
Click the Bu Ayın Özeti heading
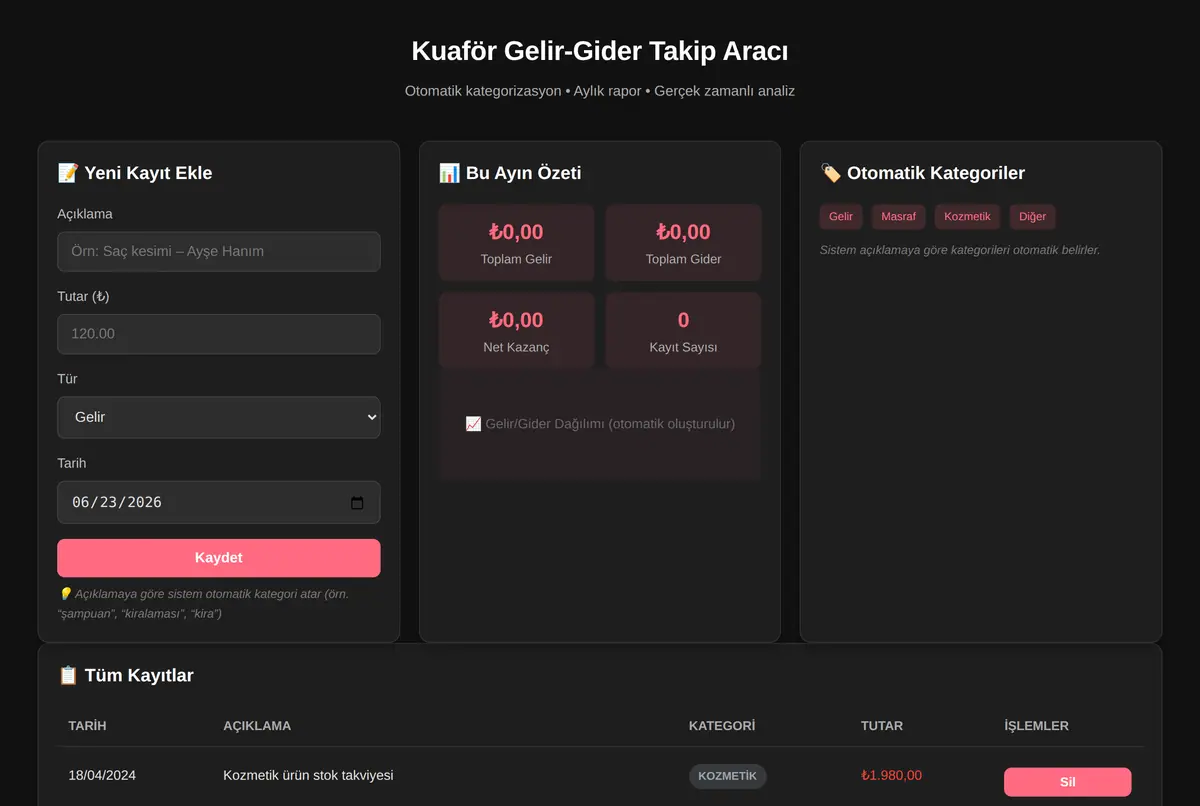(510, 173)
